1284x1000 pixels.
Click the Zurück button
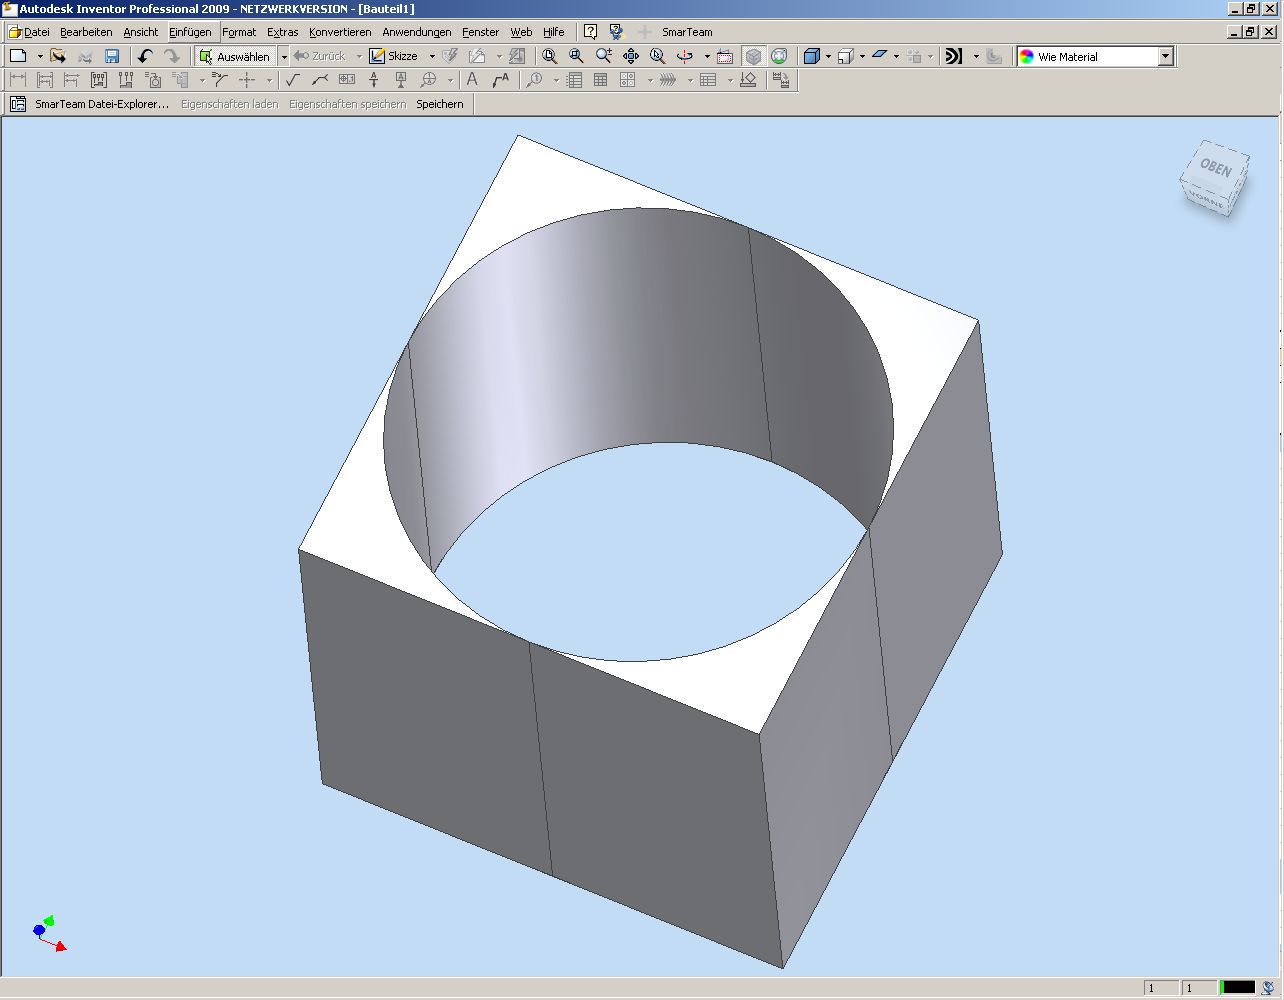pos(320,57)
